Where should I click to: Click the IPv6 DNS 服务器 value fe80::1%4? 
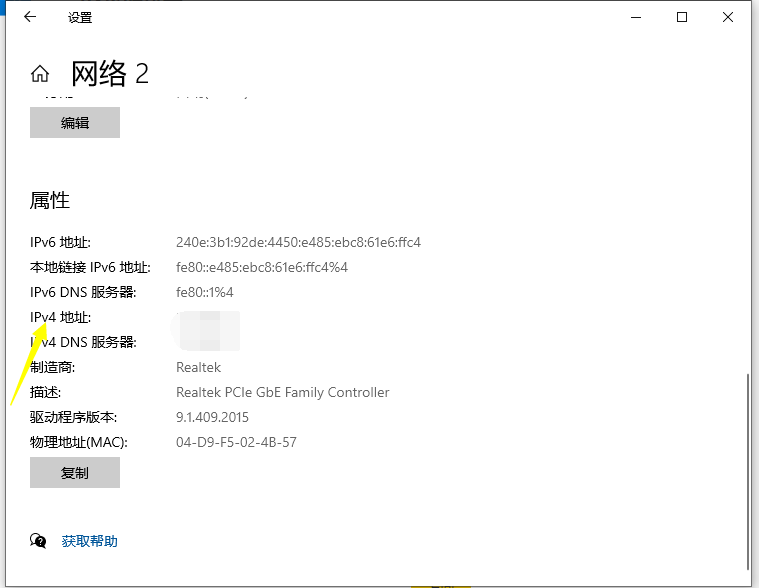204,292
